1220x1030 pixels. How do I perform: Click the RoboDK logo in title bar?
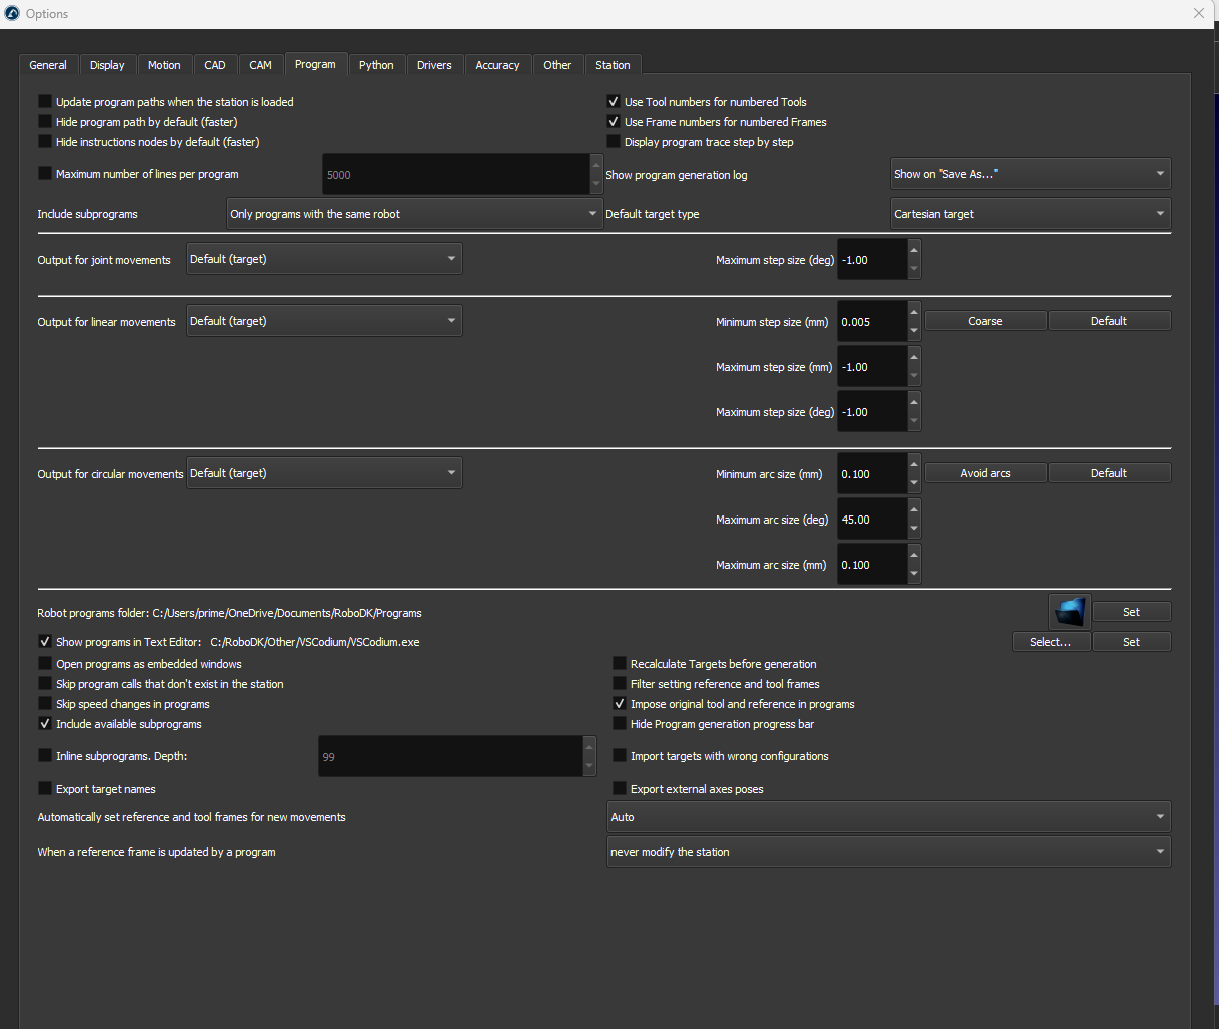12,14
